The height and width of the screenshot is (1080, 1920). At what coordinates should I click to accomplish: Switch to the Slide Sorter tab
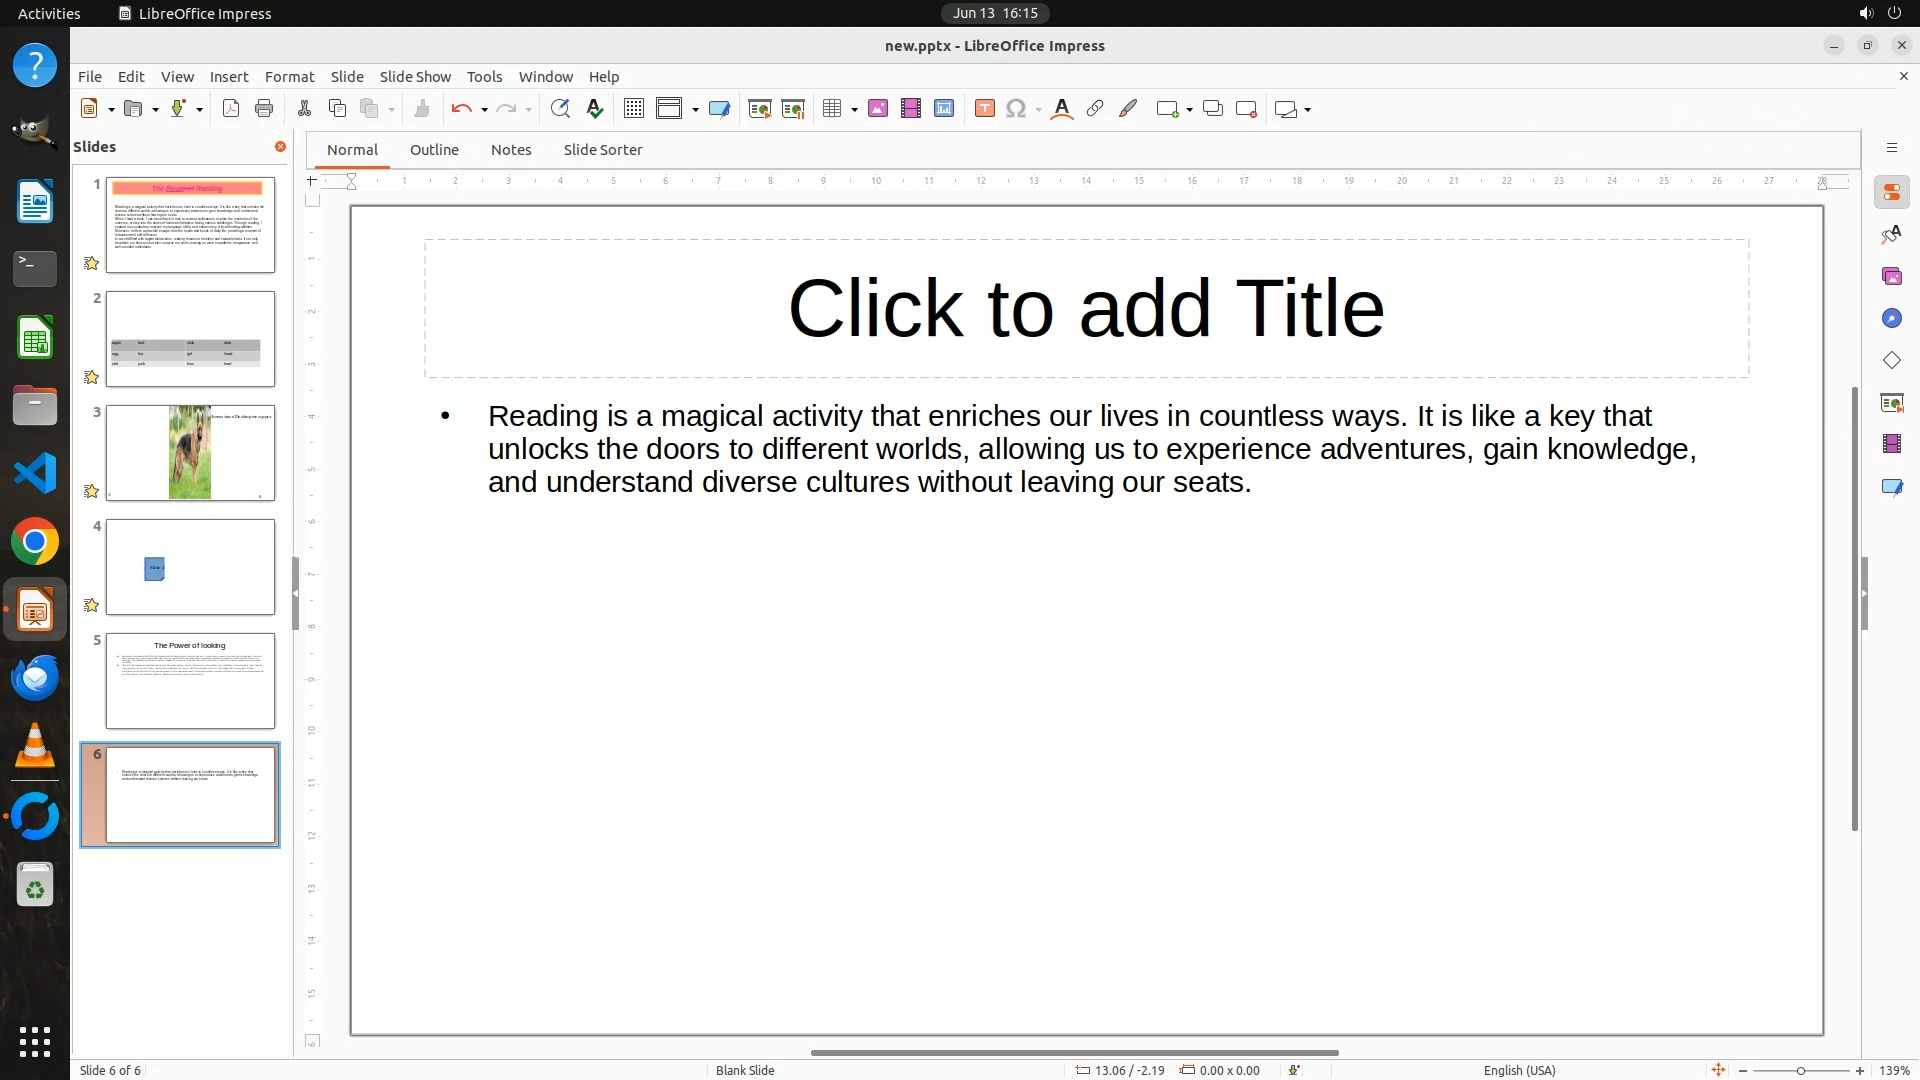602,150
